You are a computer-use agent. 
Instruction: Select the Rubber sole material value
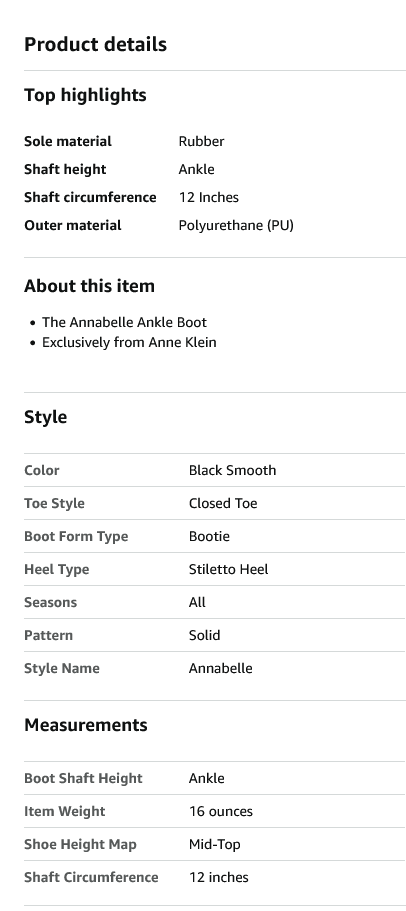coord(201,141)
